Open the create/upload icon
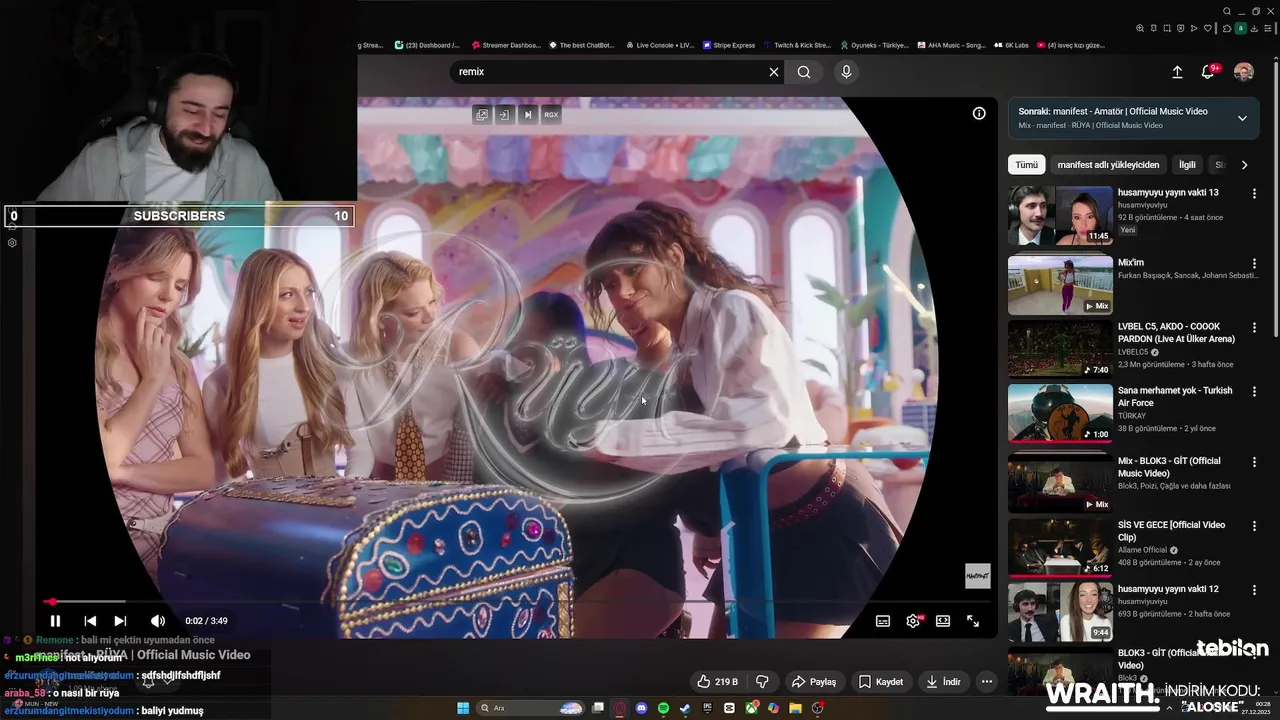 [1177, 72]
